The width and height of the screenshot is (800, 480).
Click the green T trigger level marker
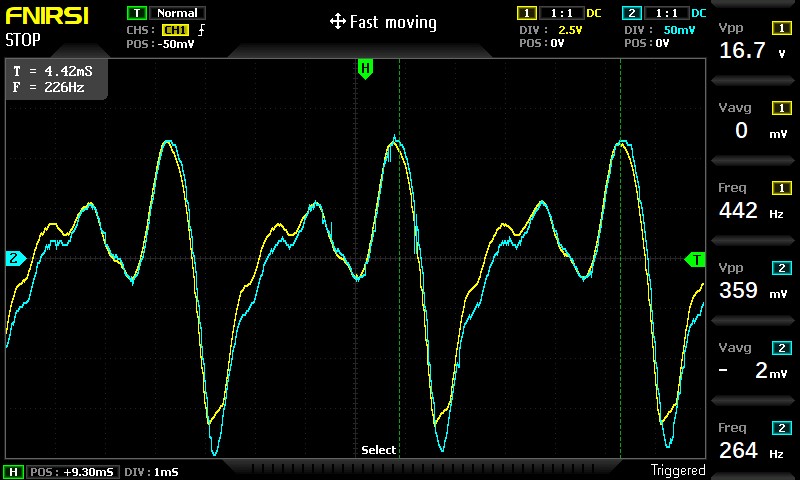[x=694, y=260]
